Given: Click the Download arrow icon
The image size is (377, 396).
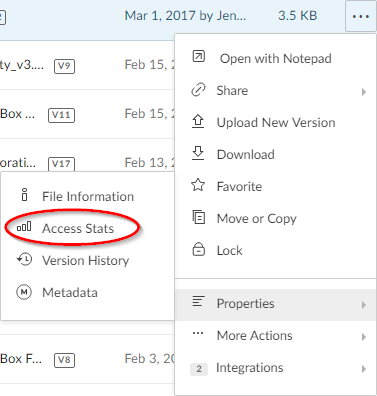Looking at the screenshot, I should click(x=198, y=153).
